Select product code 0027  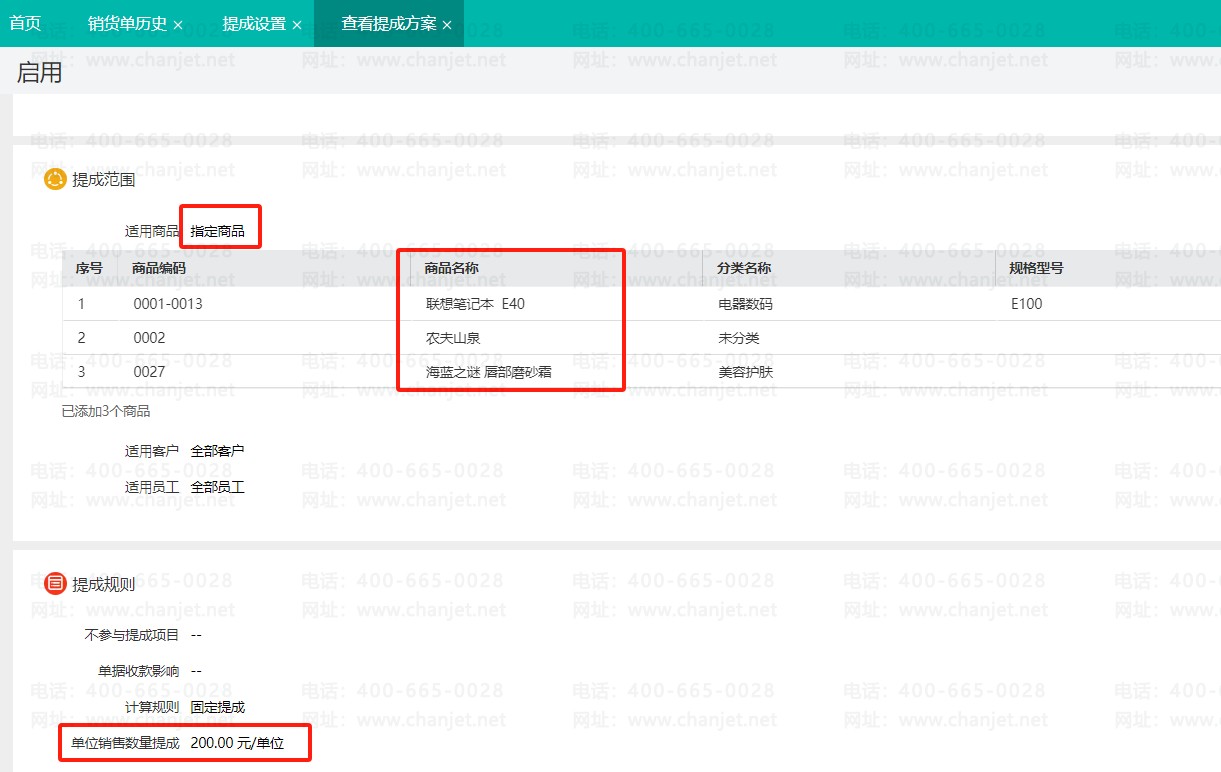click(x=149, y=372)
